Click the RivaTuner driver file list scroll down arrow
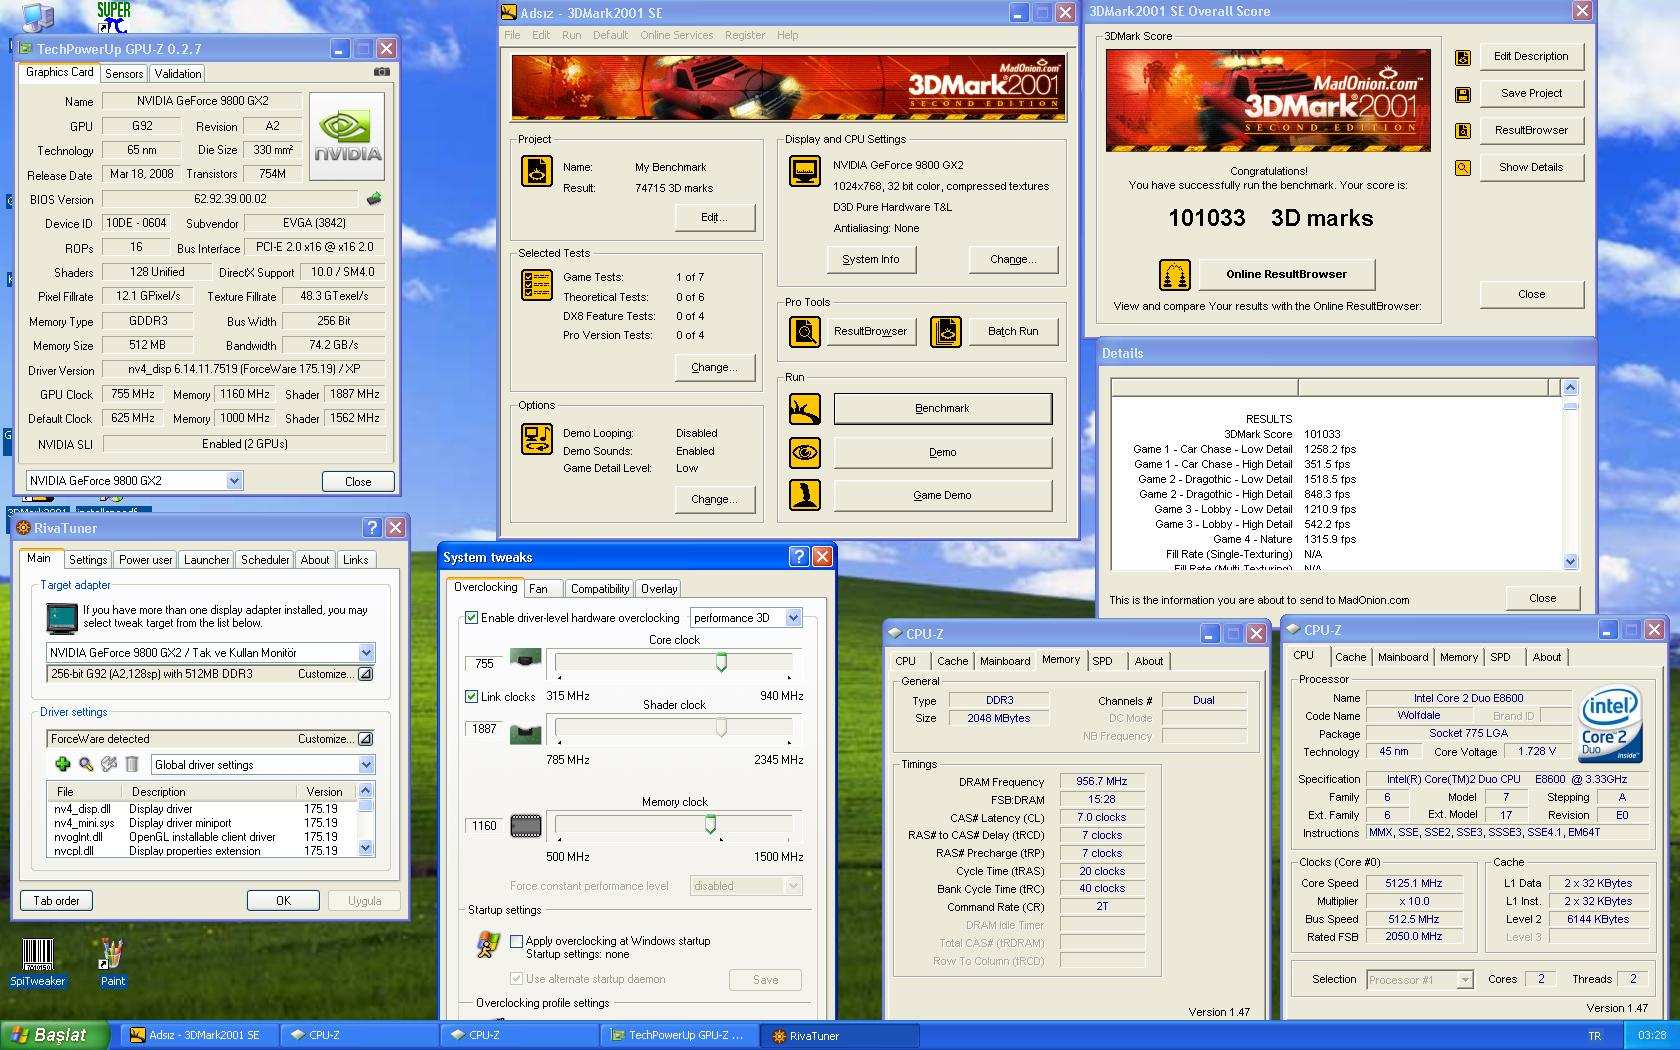Screen dimensions: 1680x1050 click(366, 848)
